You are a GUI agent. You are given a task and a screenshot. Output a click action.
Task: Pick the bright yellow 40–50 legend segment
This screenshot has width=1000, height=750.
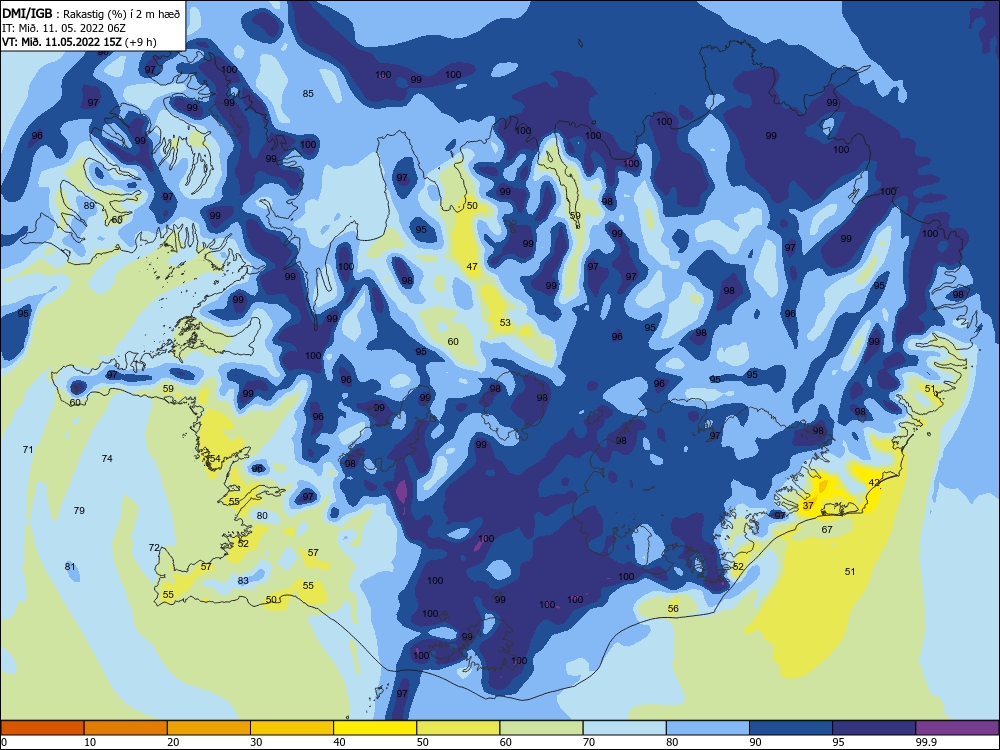[x=375, y=728]
